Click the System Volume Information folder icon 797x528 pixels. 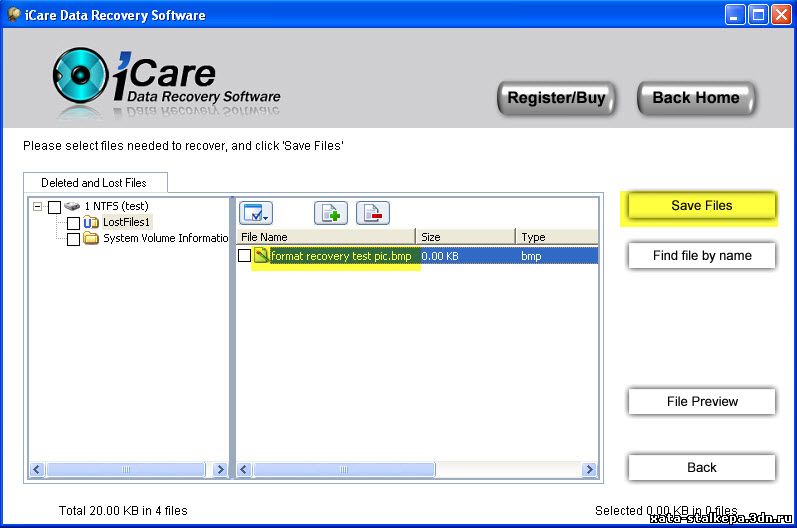click(90, 238)
